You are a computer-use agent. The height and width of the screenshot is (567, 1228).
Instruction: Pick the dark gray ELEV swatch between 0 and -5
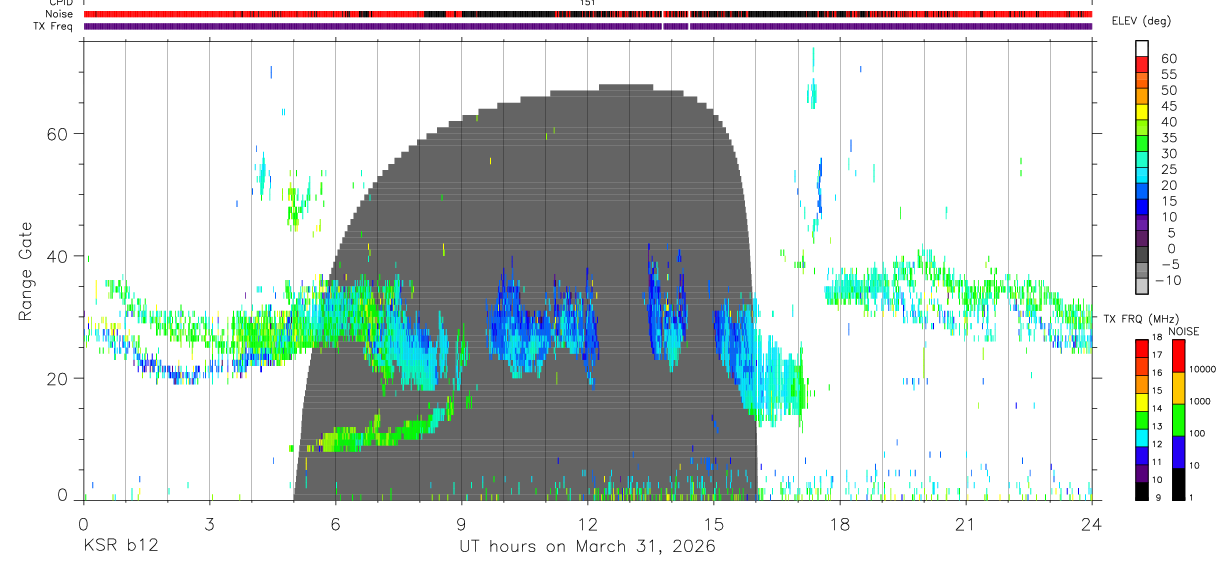click(1142, 256)
